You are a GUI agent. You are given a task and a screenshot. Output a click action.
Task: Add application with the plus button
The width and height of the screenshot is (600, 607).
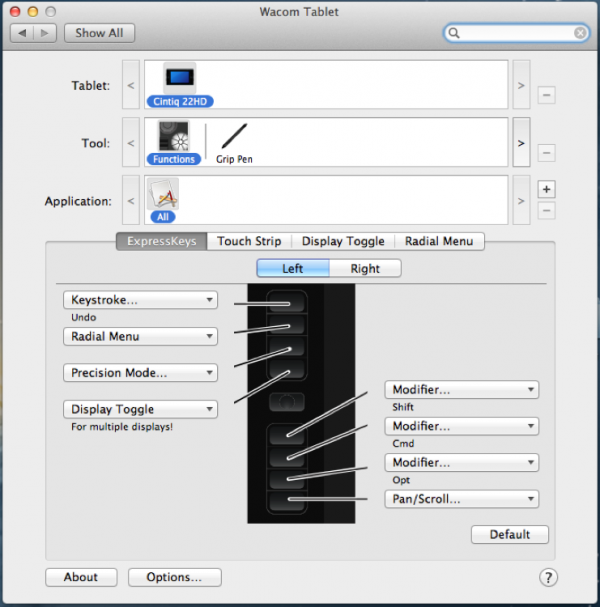[546, 189]
